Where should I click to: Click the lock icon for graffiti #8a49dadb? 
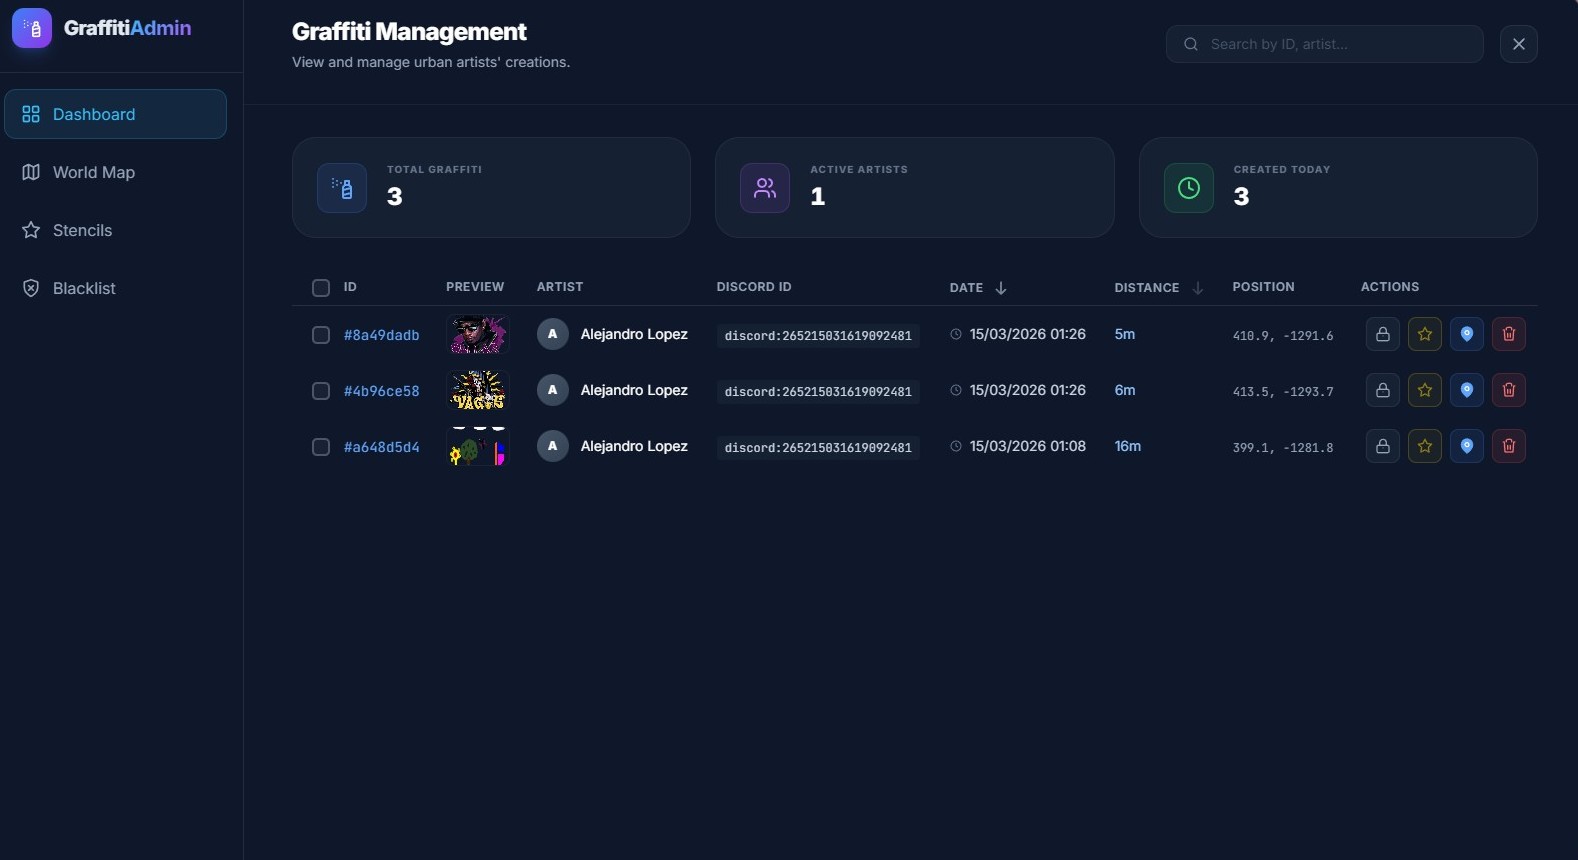pyautogui.click(x=1382, y=334)
